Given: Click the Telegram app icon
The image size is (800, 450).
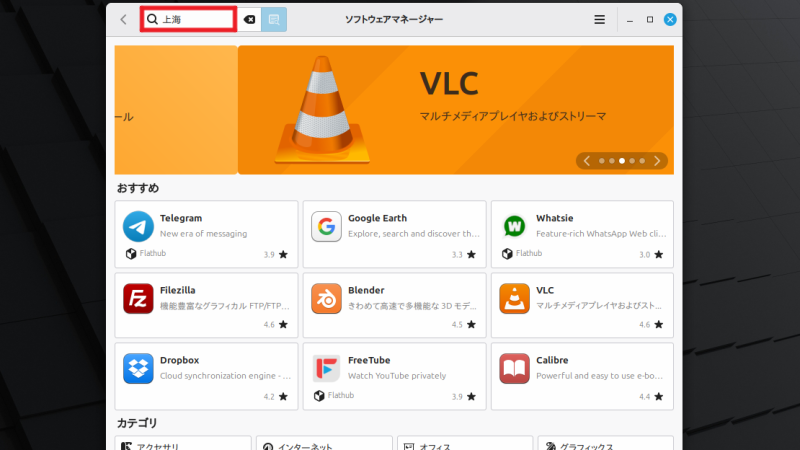Looking at the screenshot, I should (138, 226).
